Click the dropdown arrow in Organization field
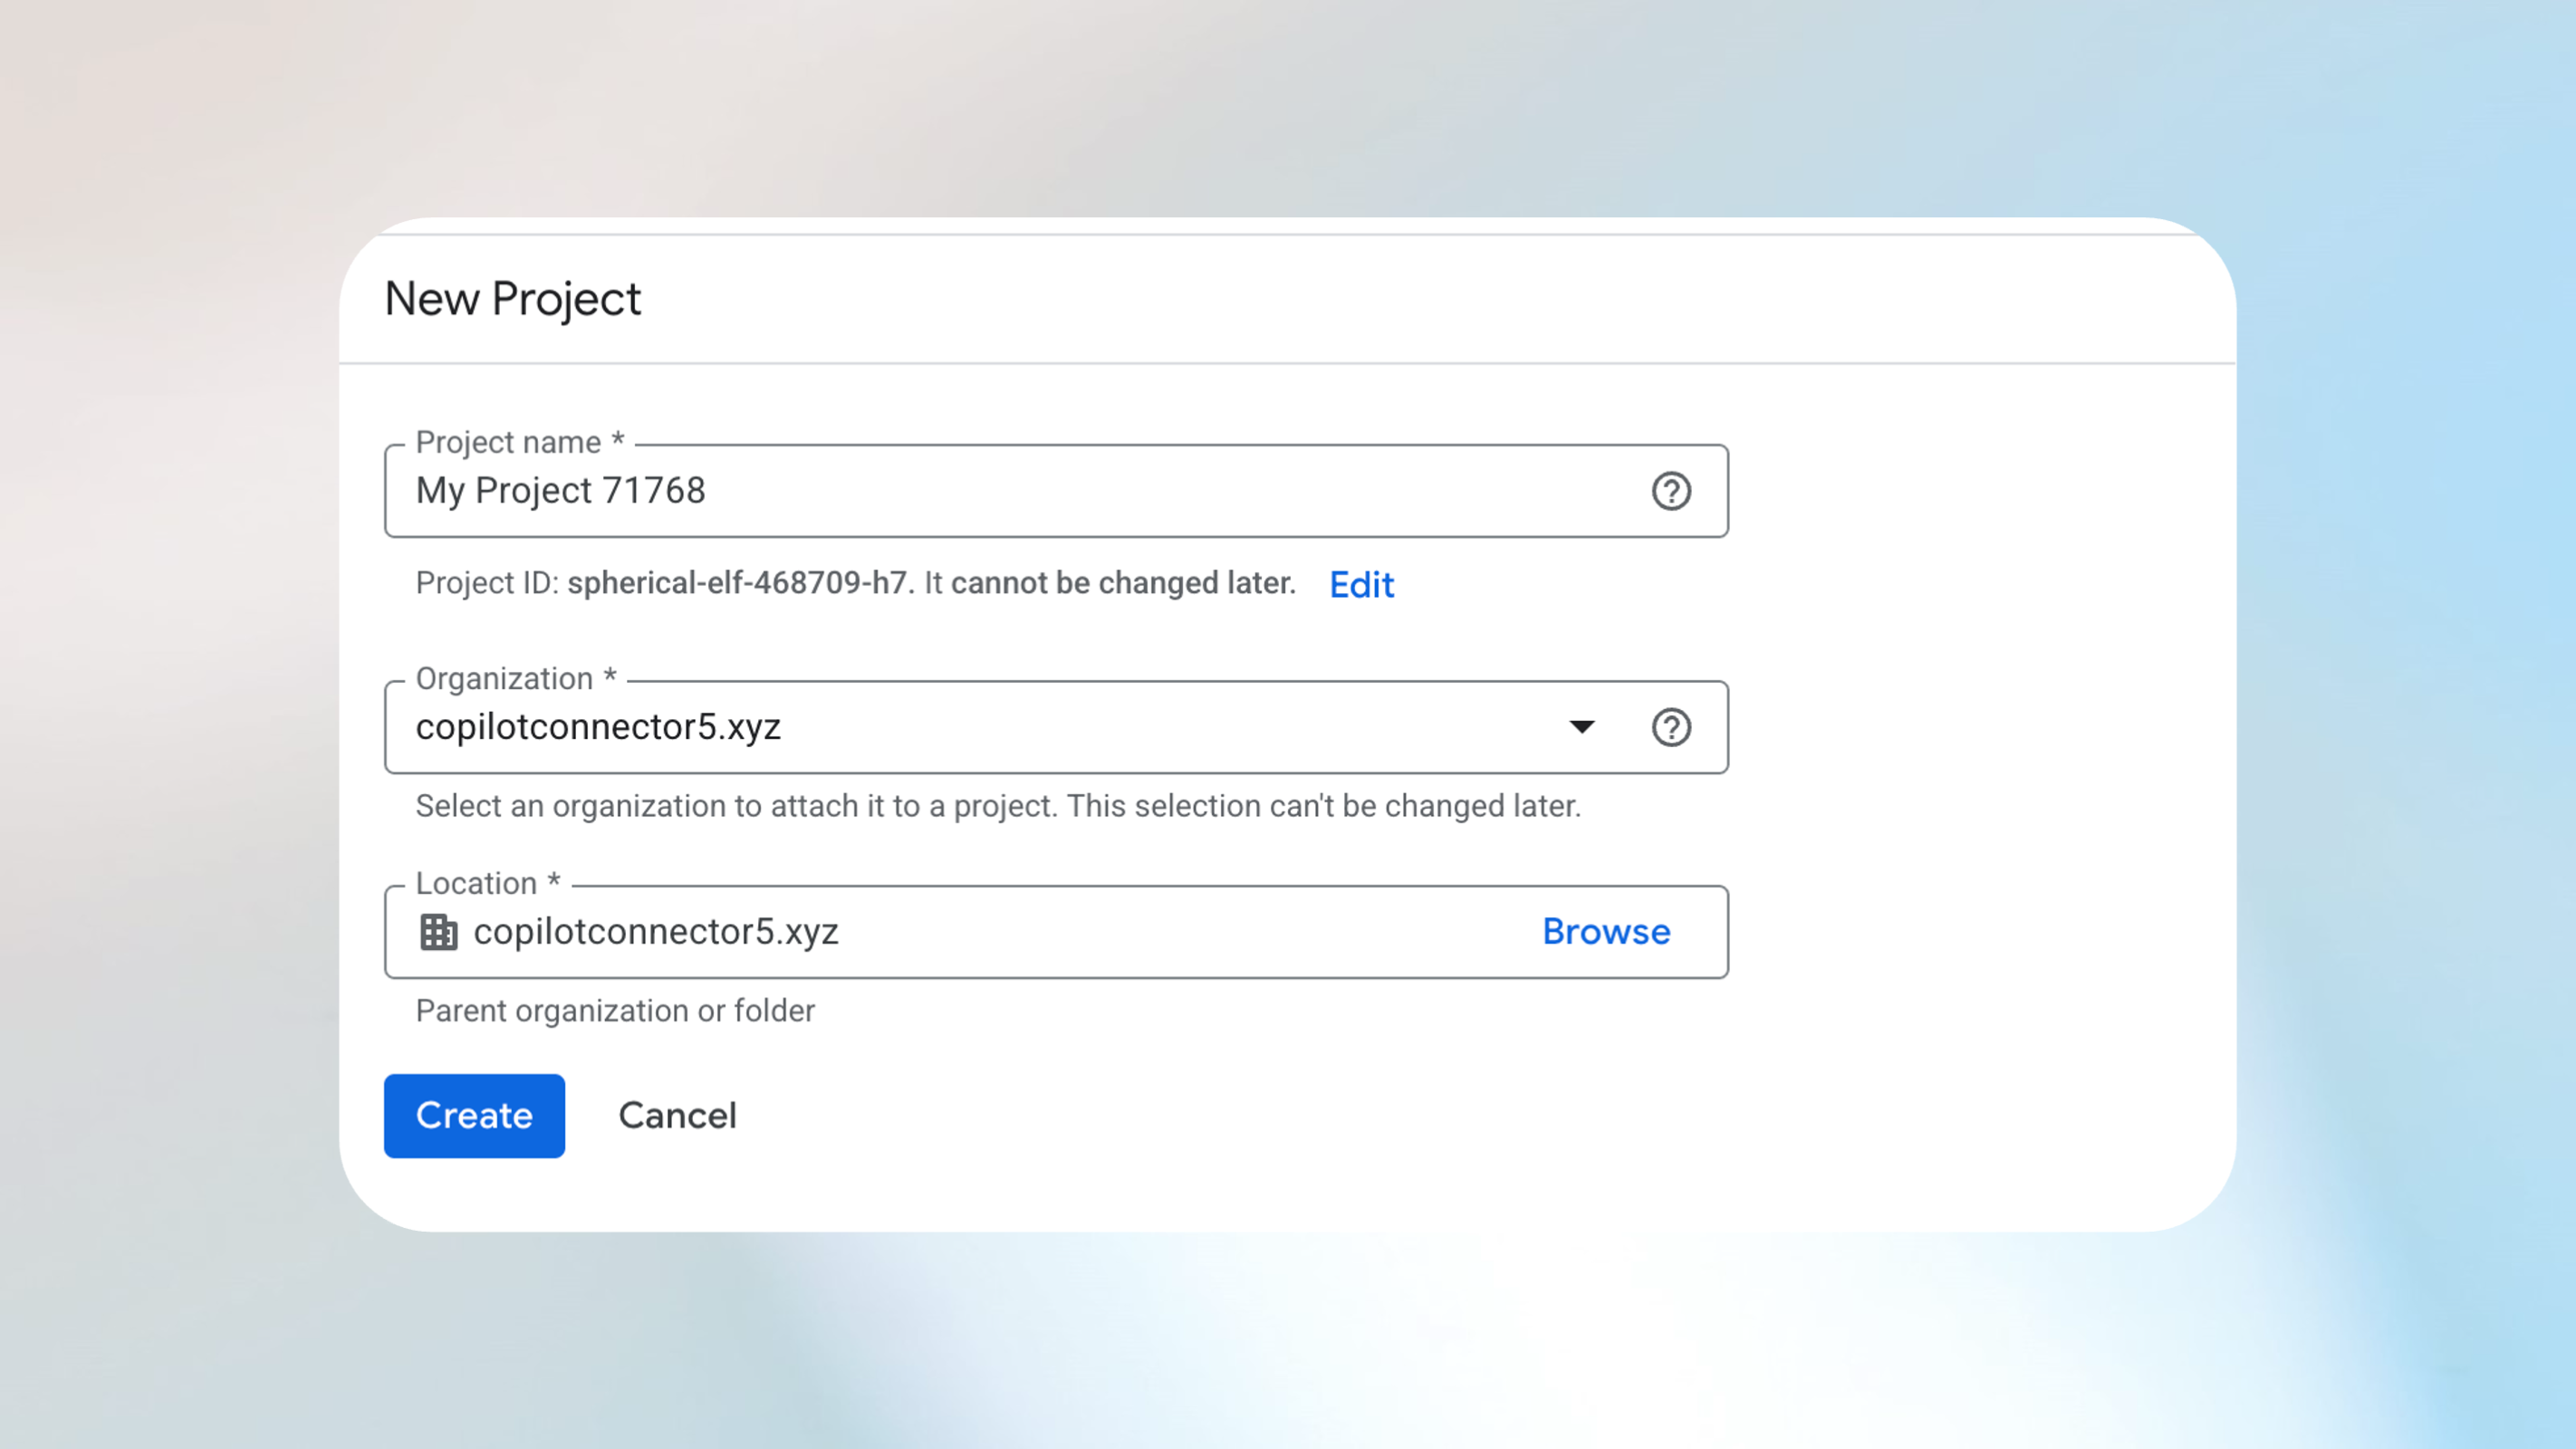 tap(1583, 727)
